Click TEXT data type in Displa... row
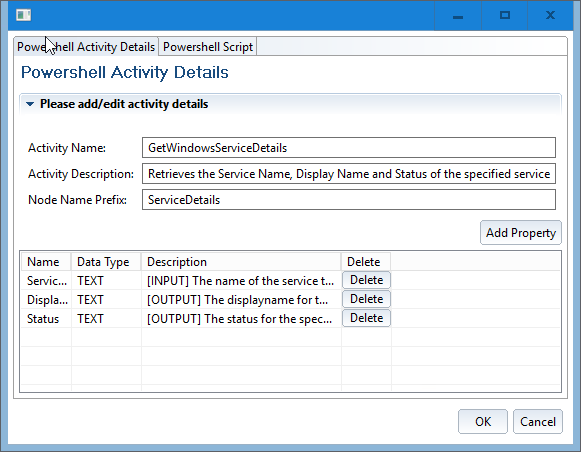Image resolution: width=581 pixels, height=452 pixels. [x=106, y=300]
